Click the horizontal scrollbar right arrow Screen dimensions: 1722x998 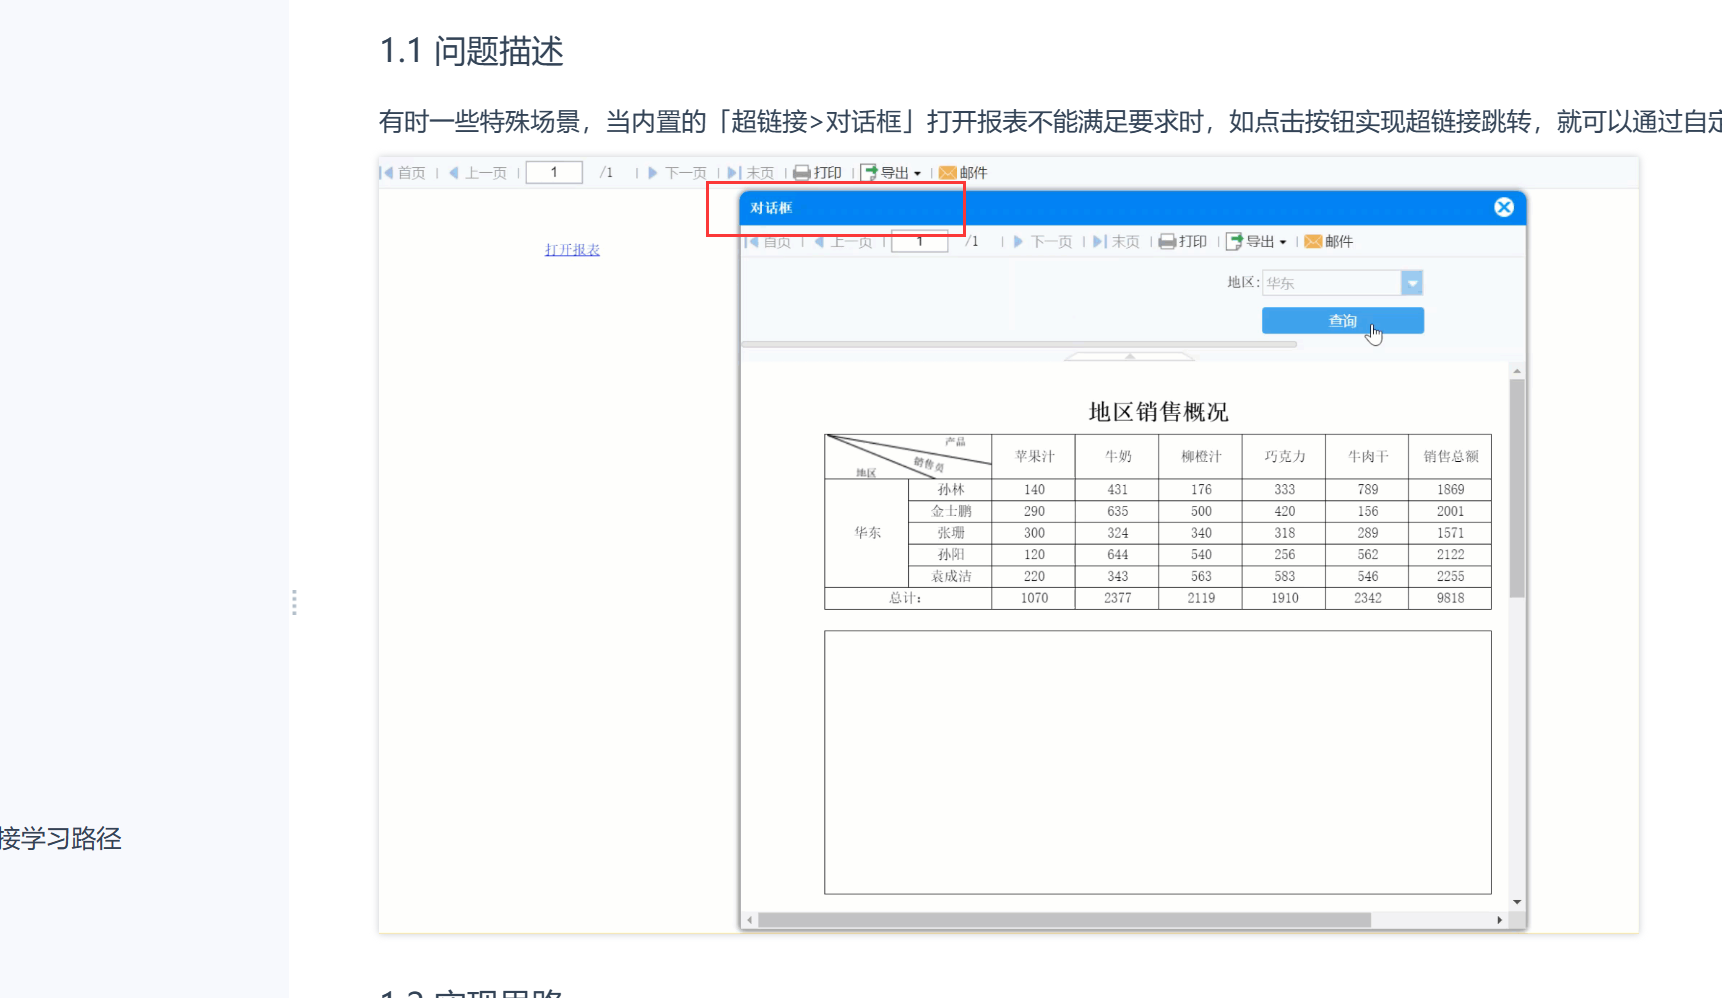click(1499, 920)
